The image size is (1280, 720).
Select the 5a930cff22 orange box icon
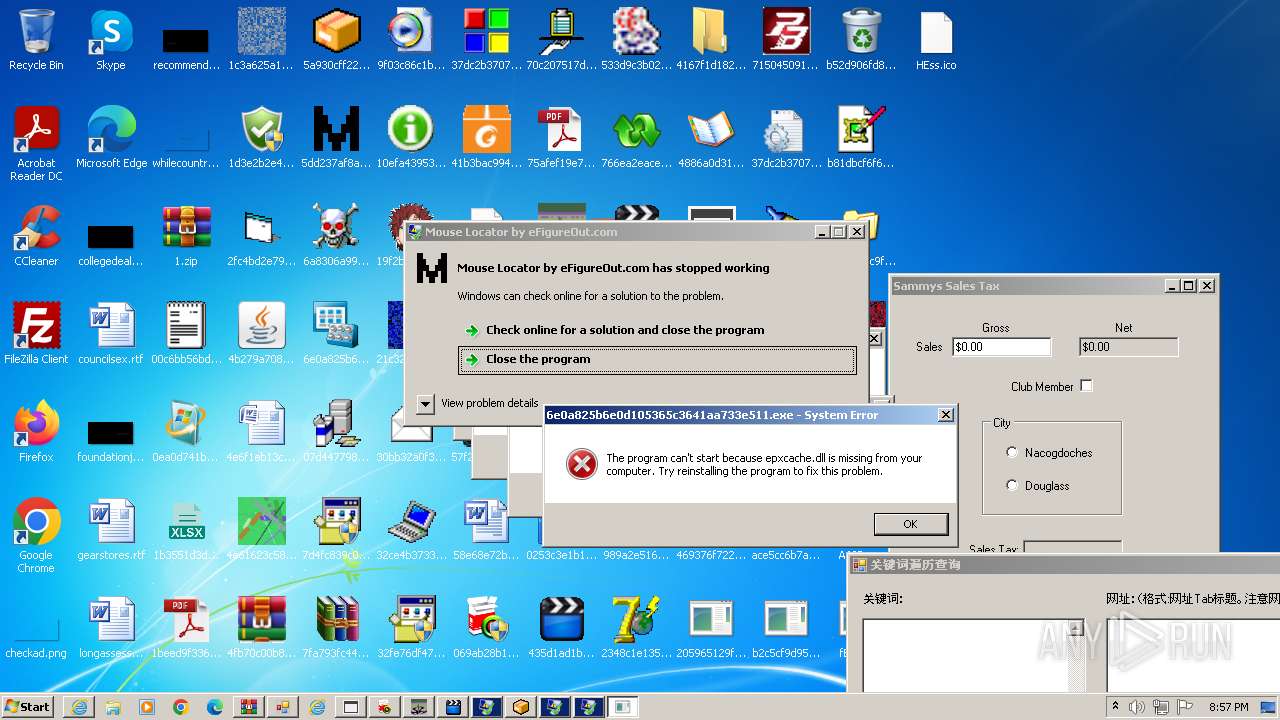[x=336, y=40]
